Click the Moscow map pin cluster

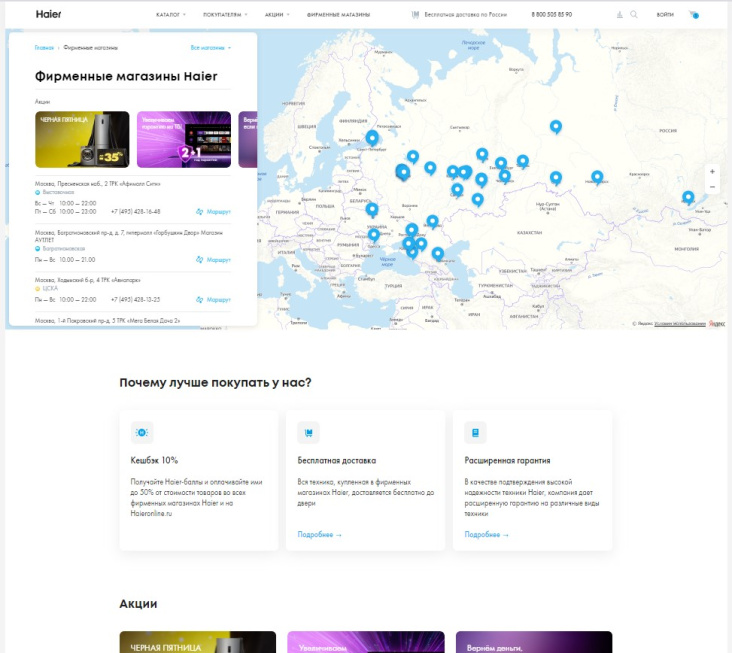coord(403,172)
